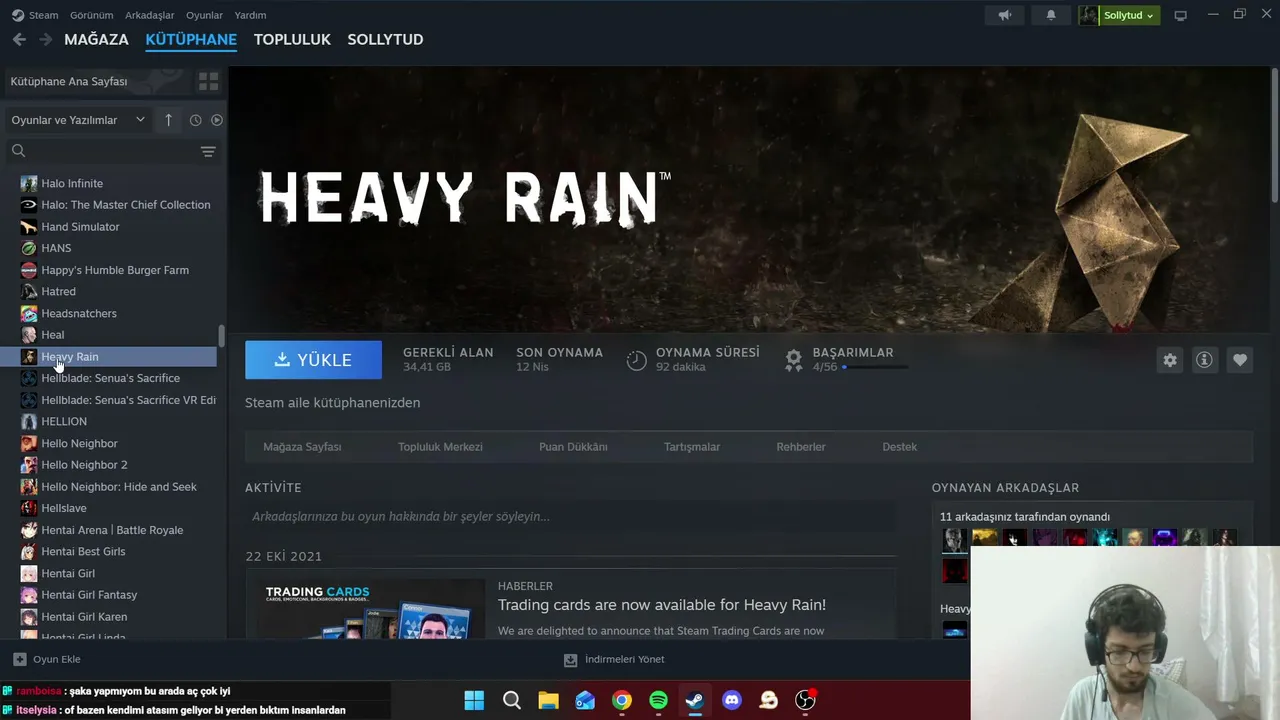Viewport: 1280px width, 720px height.
Task: Switch library to grid view icon
Action: (208, 81)
